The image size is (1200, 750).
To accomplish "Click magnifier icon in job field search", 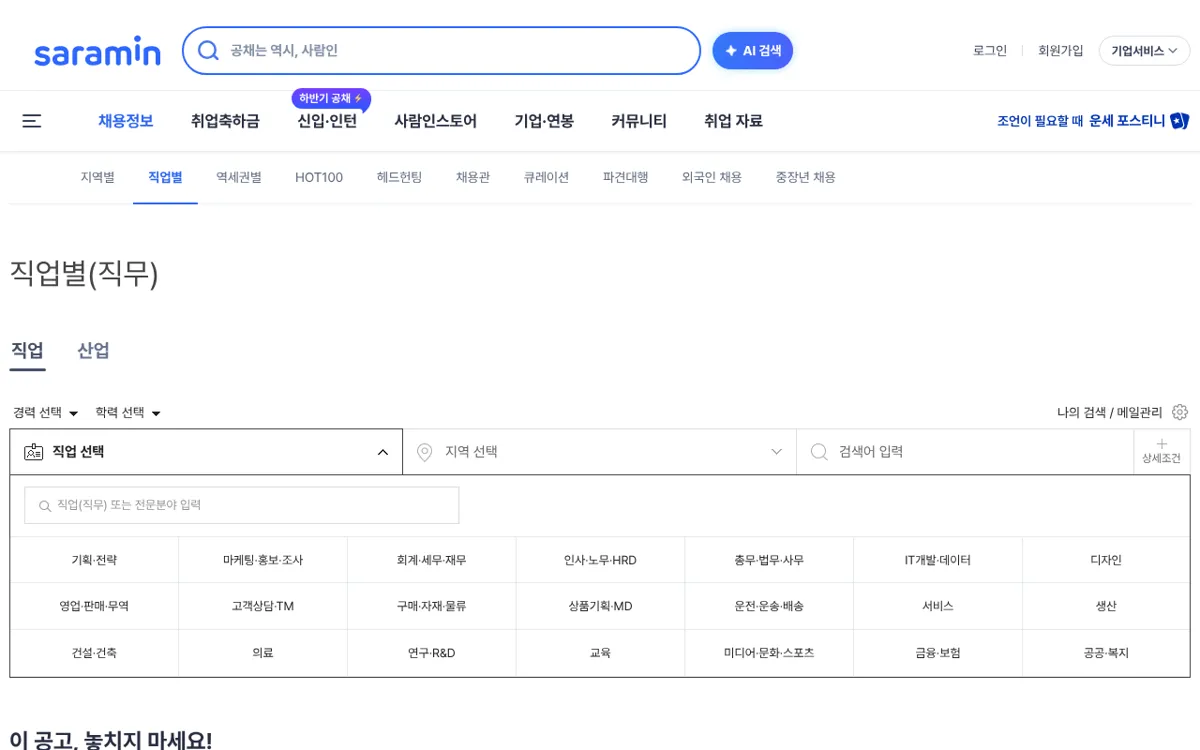I will click(x=44, y=506).
